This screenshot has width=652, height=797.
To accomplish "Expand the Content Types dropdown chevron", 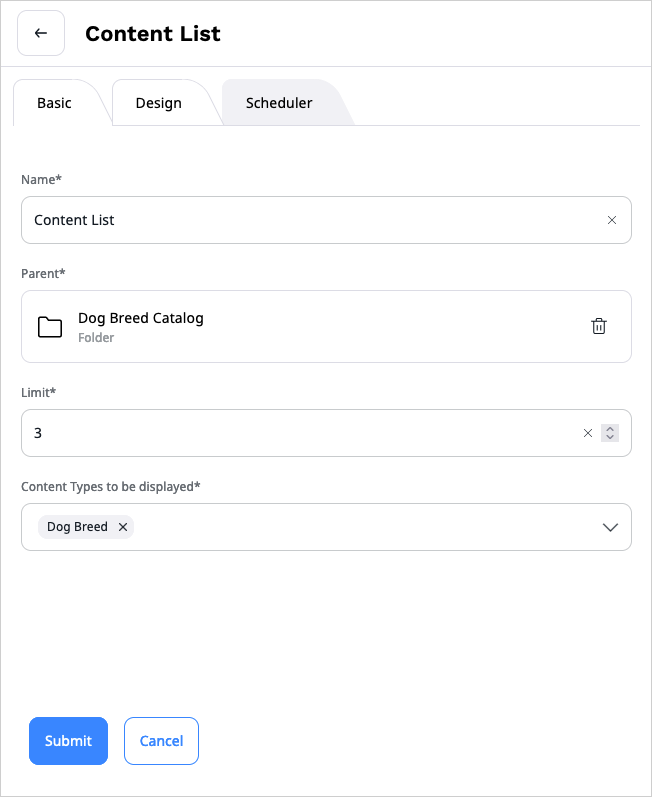I will pos(610,527).
